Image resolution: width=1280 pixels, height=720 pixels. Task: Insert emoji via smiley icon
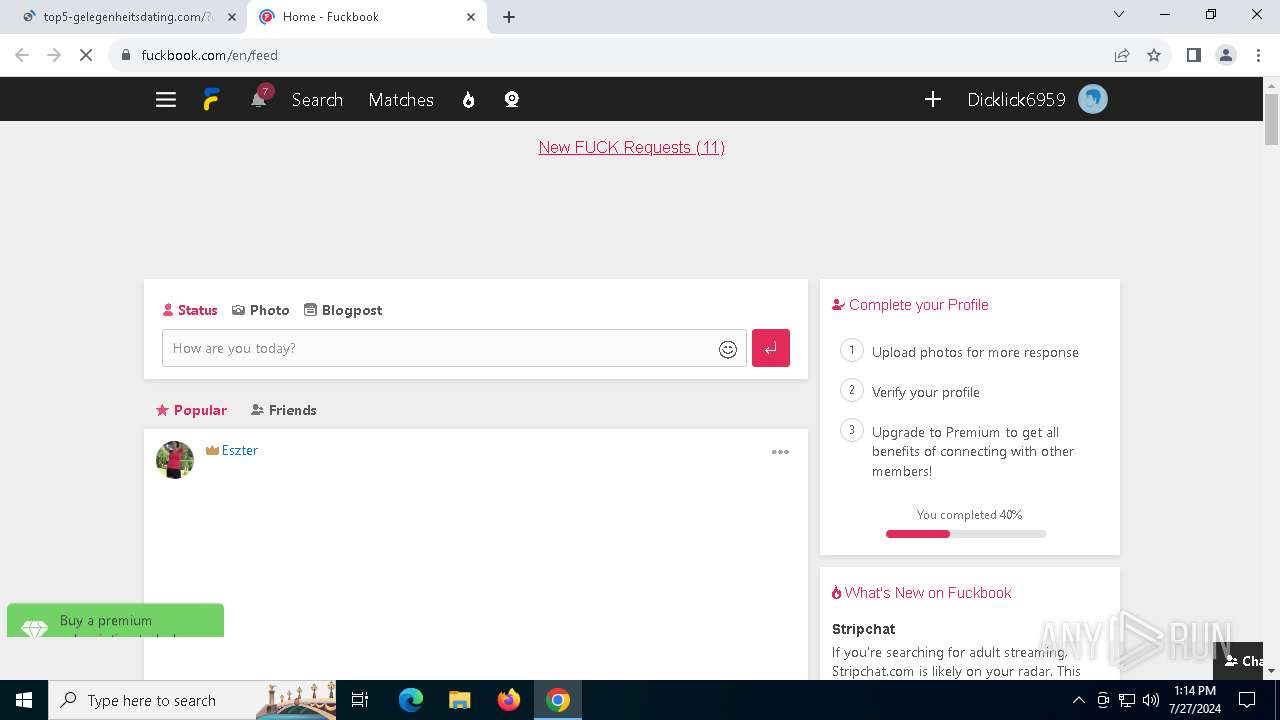pyautogui.click(x=728, y=349)
